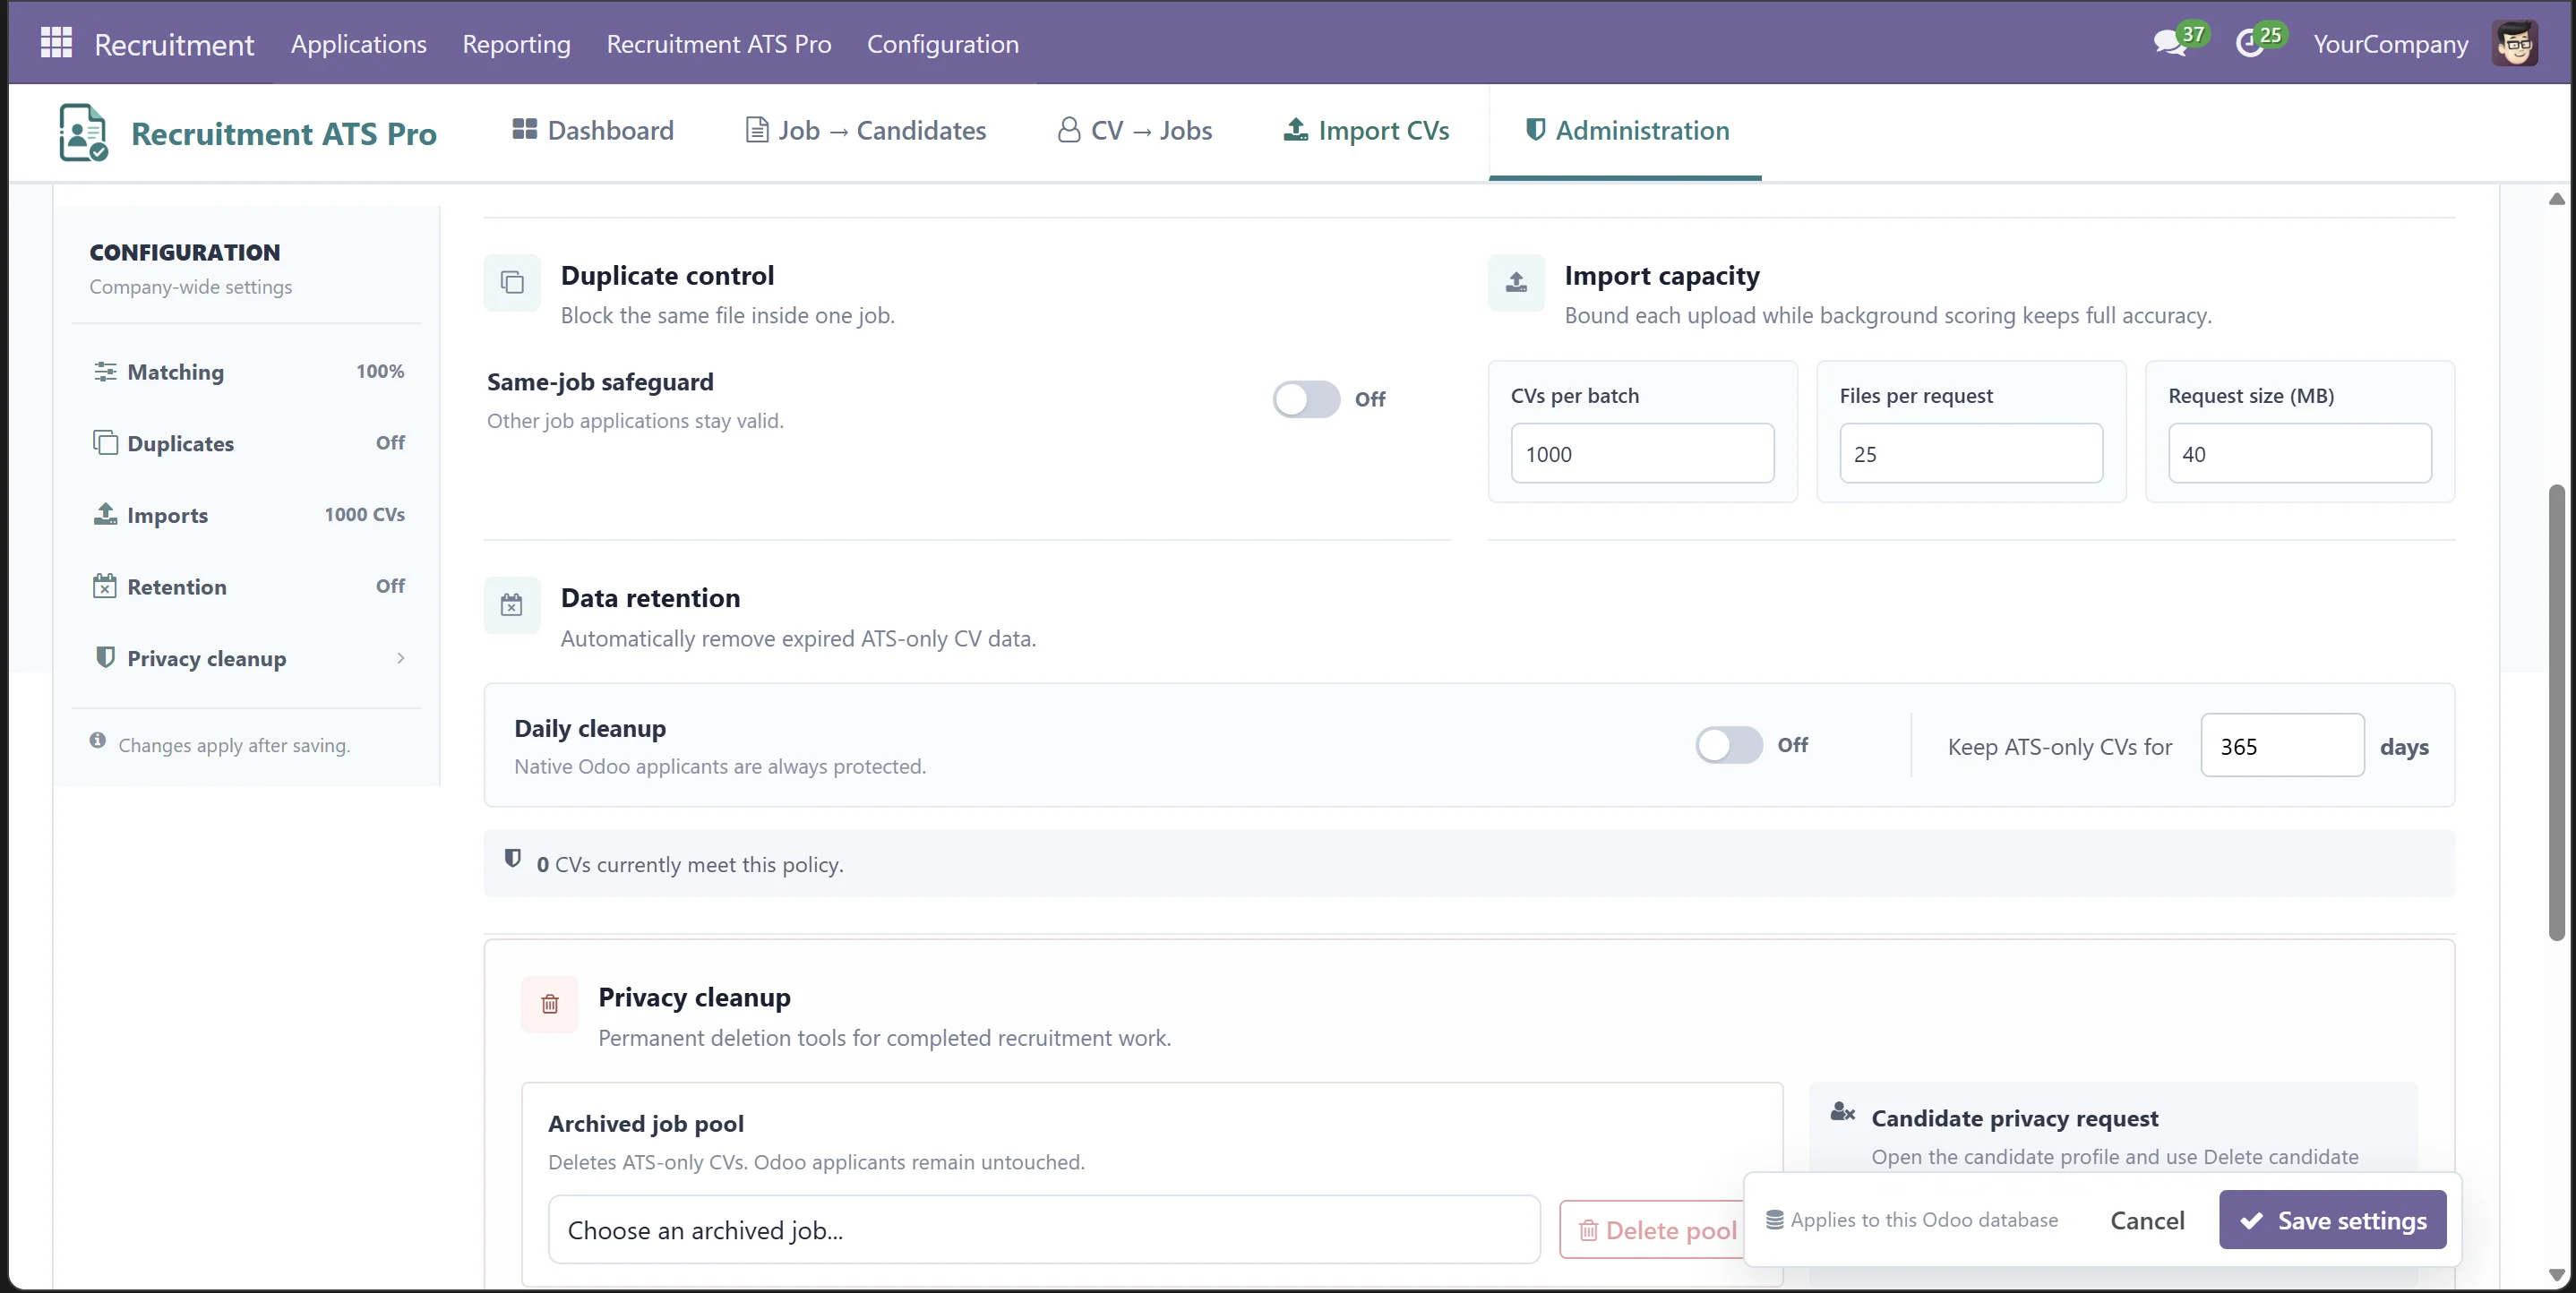Expand the Privacy cleanup sidebar chevron

click(401, 658)
